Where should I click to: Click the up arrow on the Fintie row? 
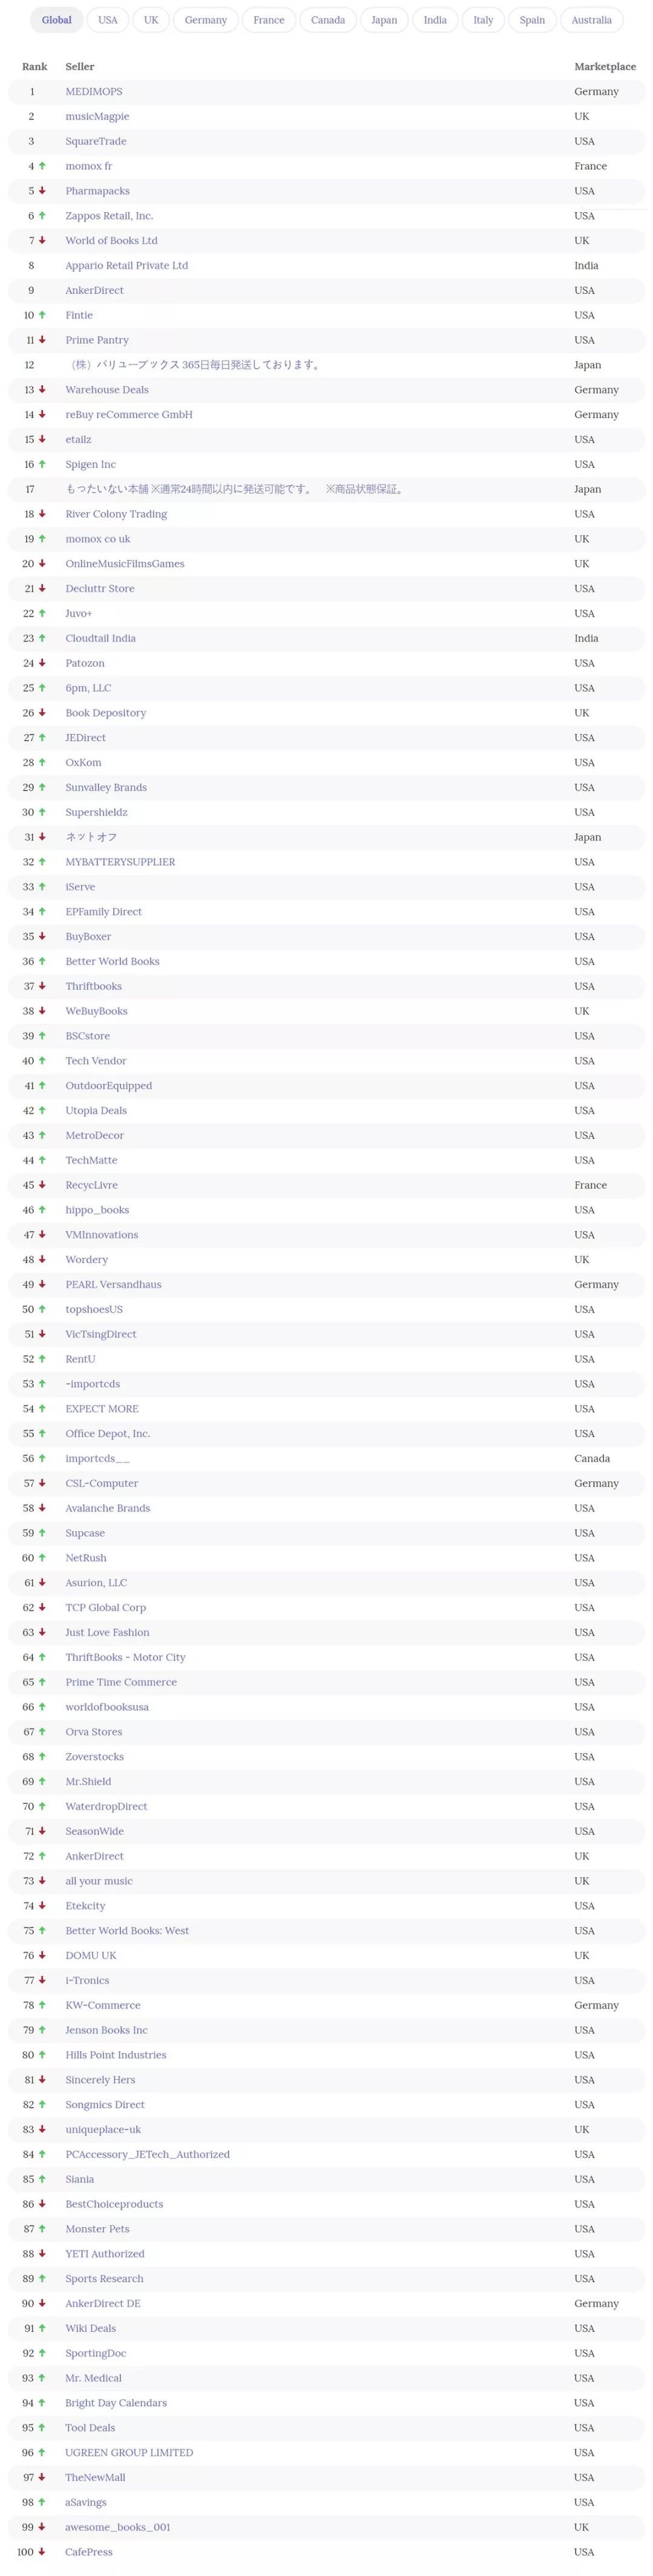tap(42, 315)
